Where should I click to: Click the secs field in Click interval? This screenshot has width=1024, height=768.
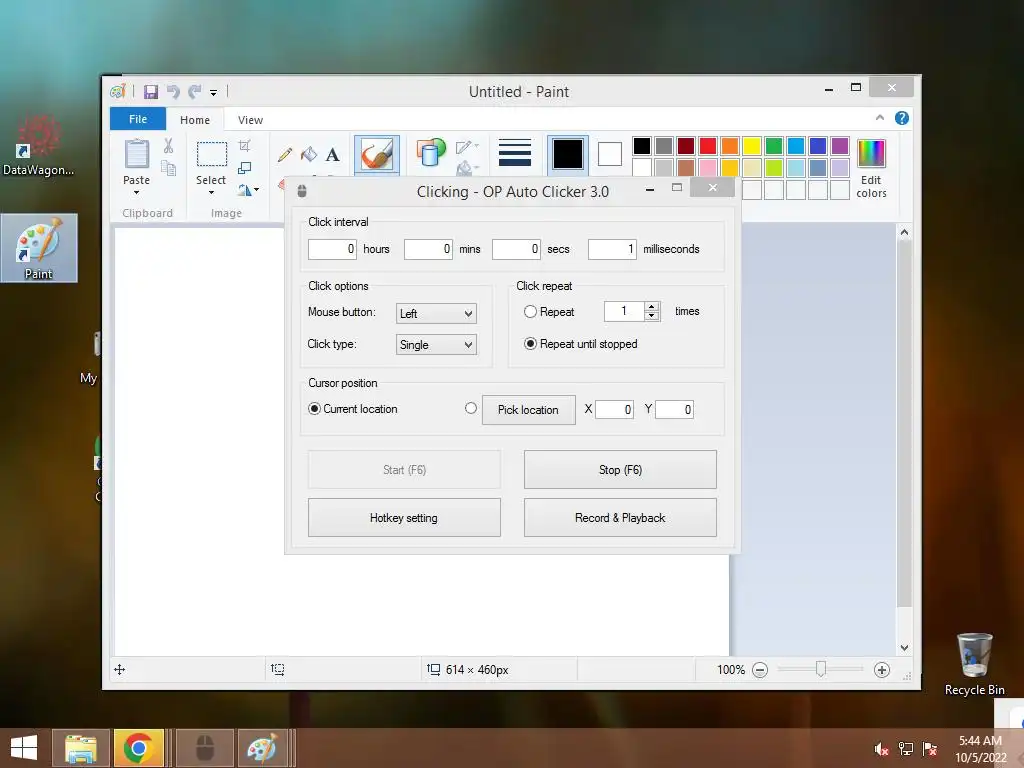516,249
